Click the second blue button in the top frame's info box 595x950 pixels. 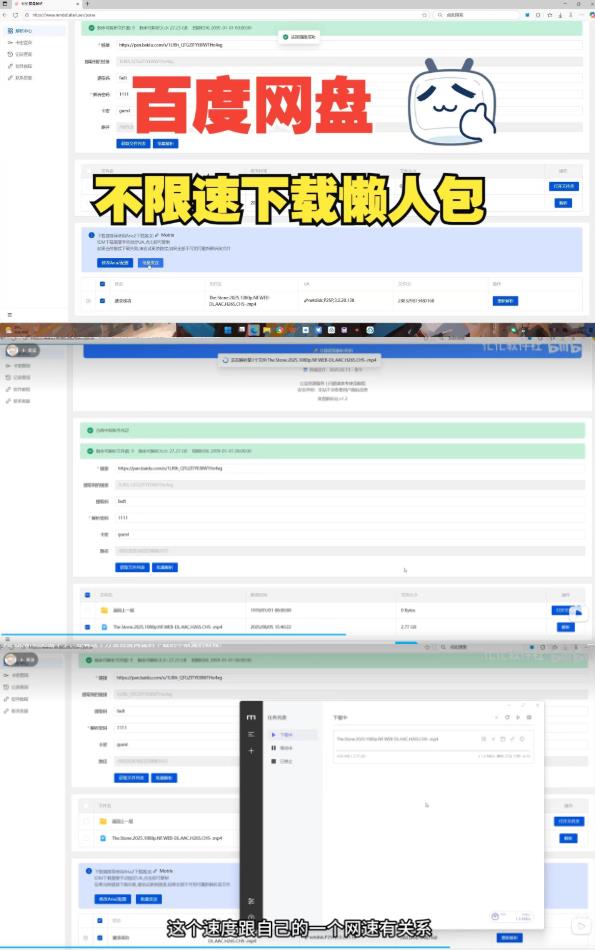pyautogui.click(x=150, y=263)
